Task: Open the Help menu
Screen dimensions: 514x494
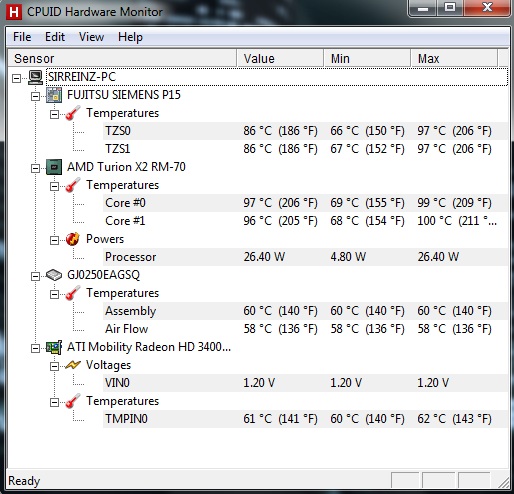Action: (130, 37)
